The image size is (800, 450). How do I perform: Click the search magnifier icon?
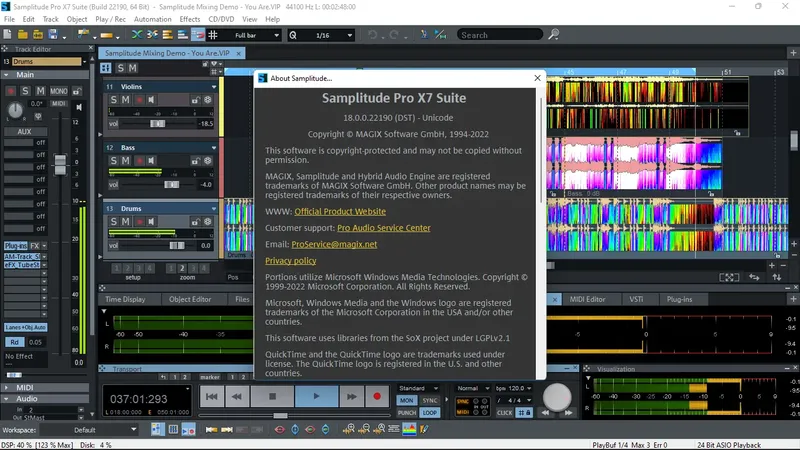554,35
